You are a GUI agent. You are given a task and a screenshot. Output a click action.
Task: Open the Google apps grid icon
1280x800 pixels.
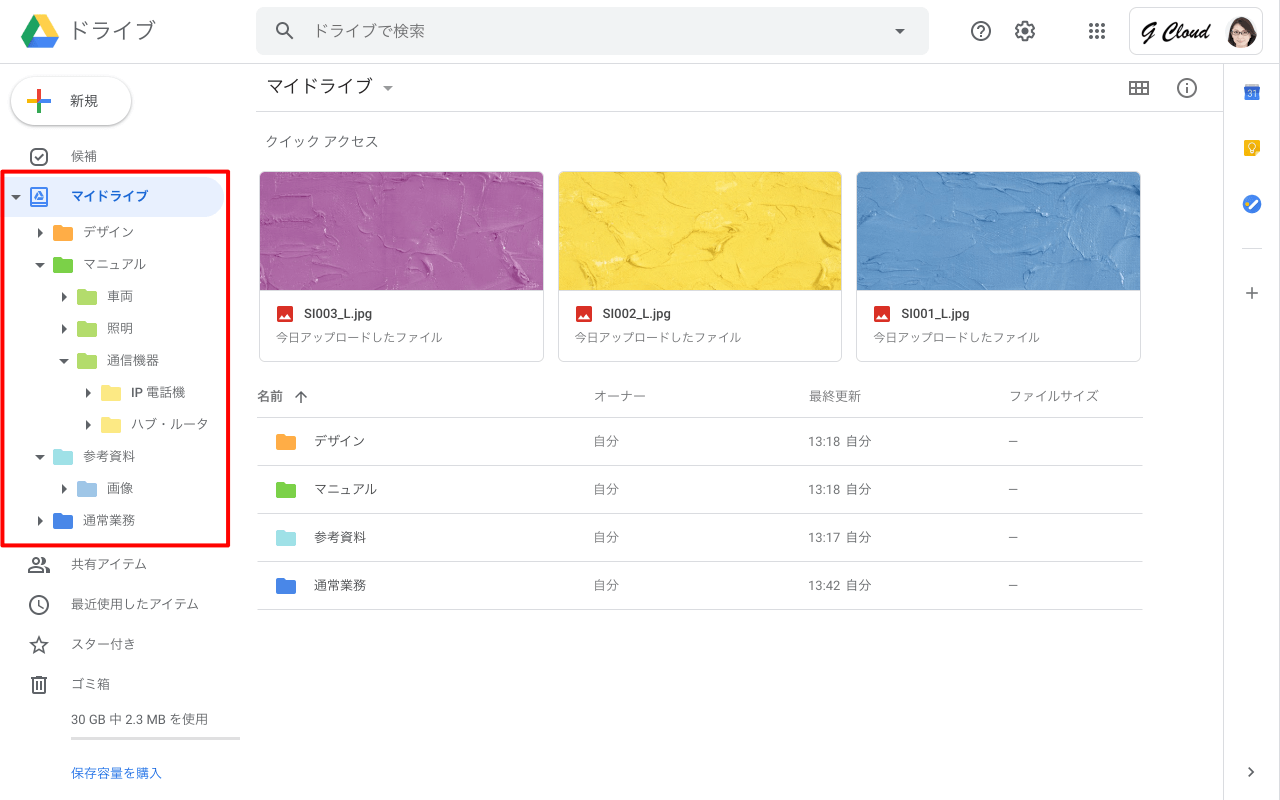1097,31
